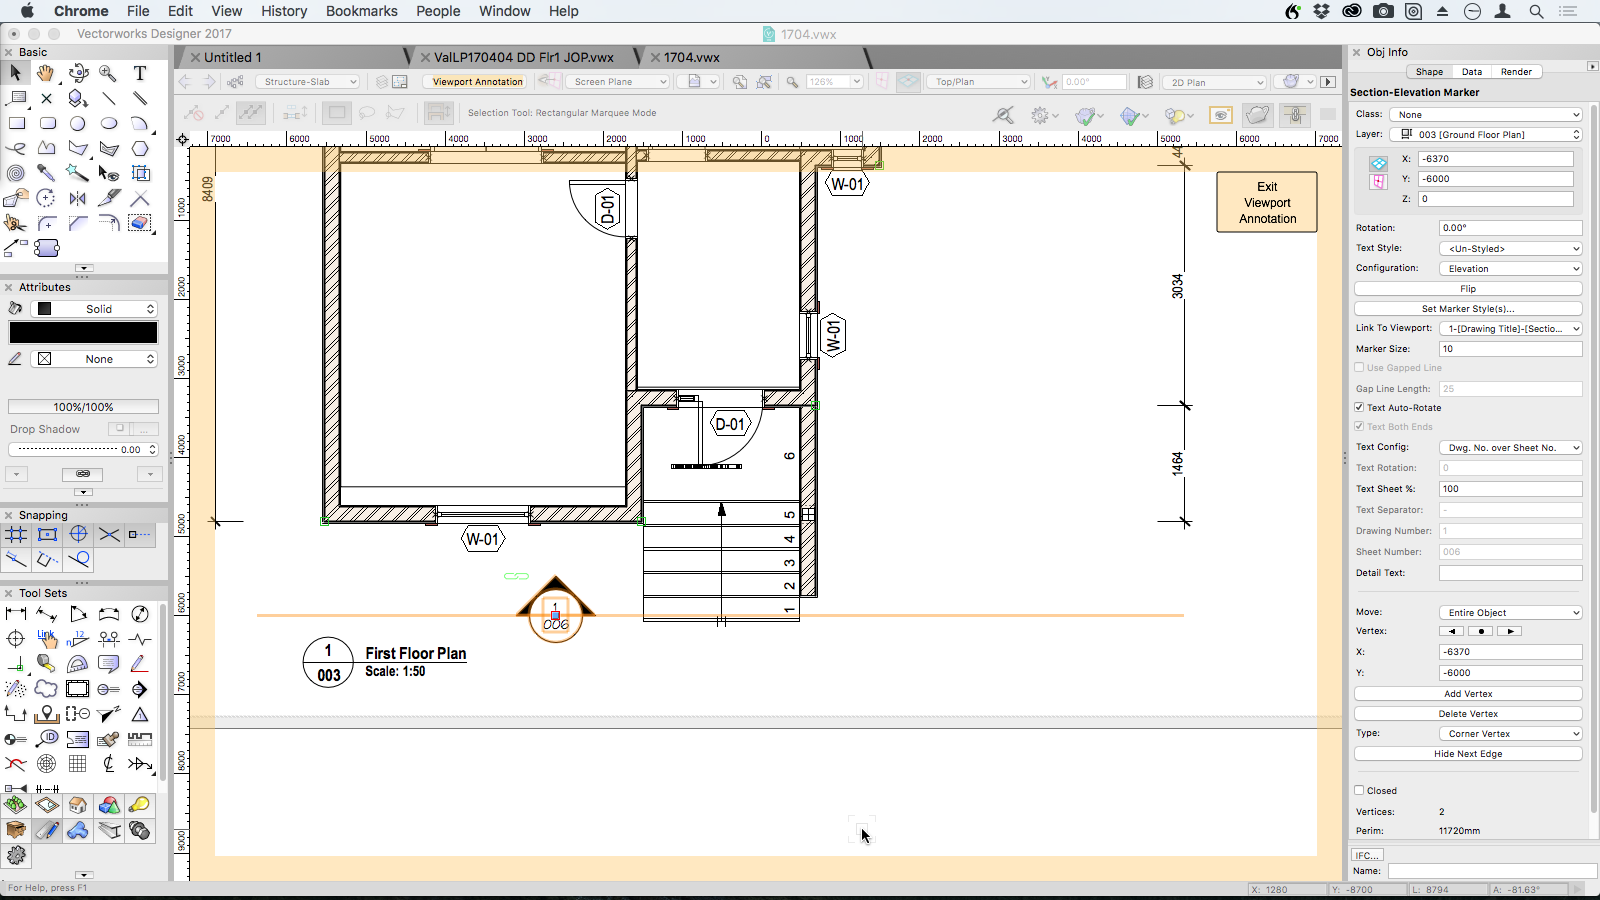Open the Window menu
Screen dimensions: 1600x900
click(x=505, y=11)
